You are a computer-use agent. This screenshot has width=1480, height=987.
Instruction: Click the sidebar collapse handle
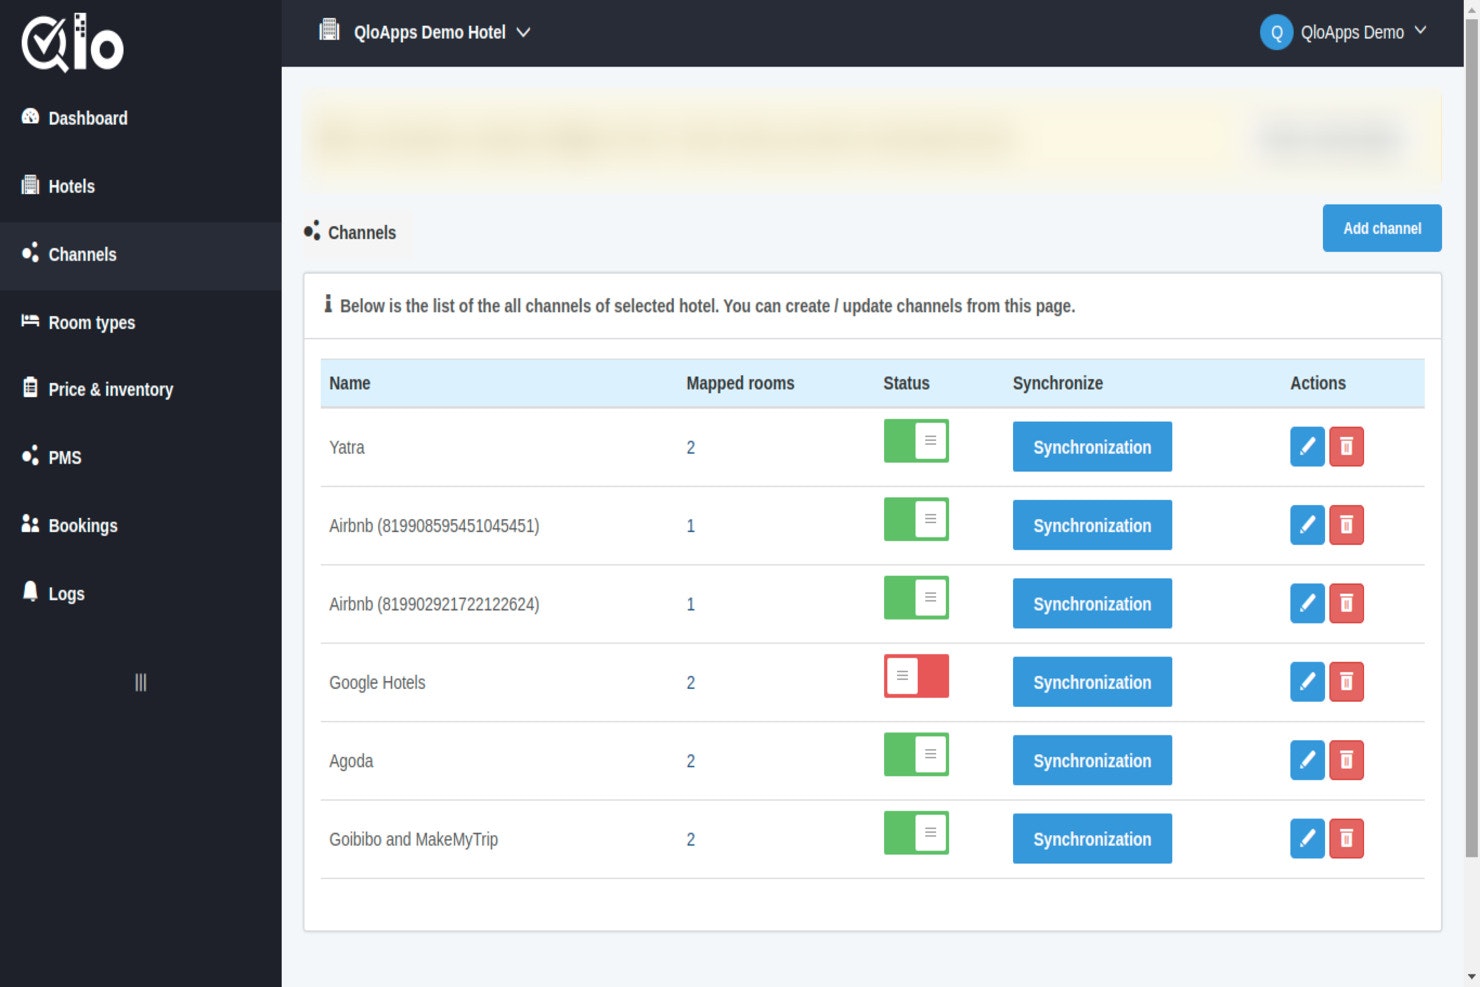pos(140,682)
